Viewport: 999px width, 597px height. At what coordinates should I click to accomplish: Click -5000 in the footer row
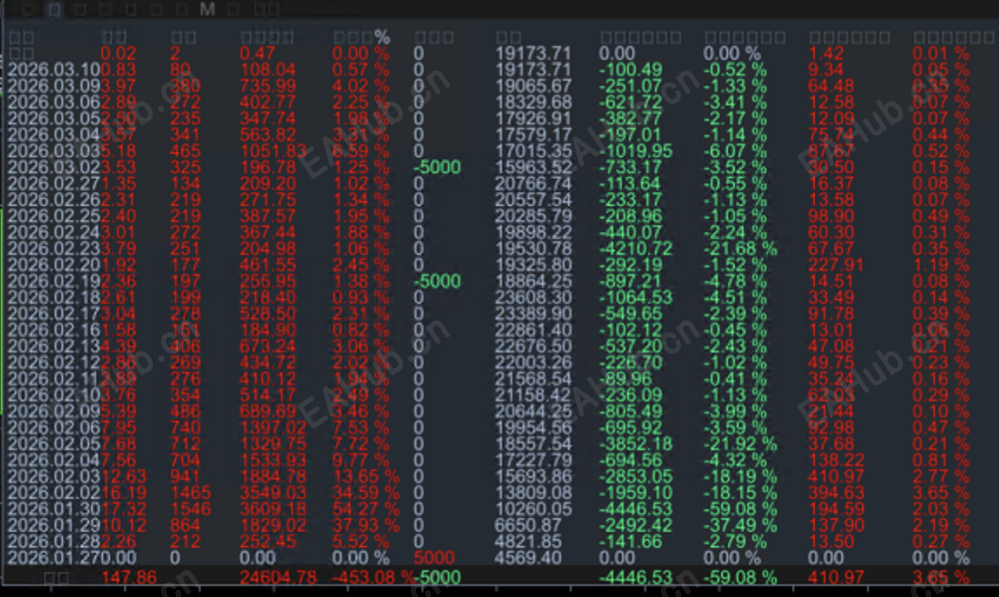point(438,577)
